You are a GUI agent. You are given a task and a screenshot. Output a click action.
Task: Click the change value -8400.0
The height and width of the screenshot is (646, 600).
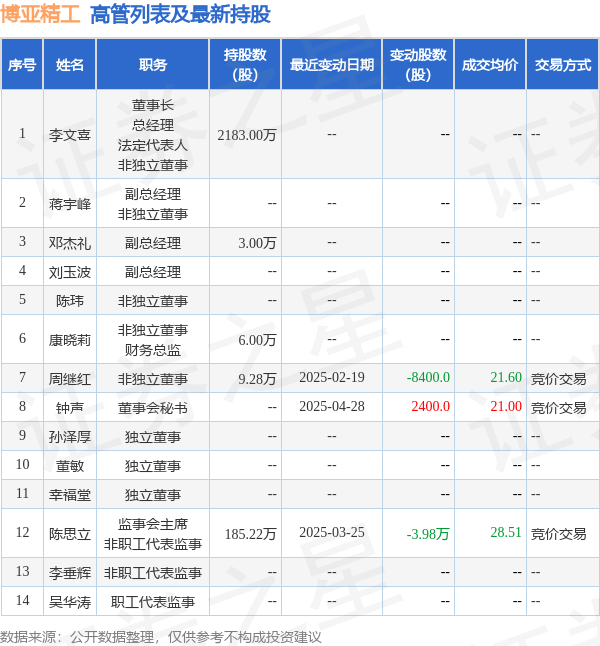428,377
